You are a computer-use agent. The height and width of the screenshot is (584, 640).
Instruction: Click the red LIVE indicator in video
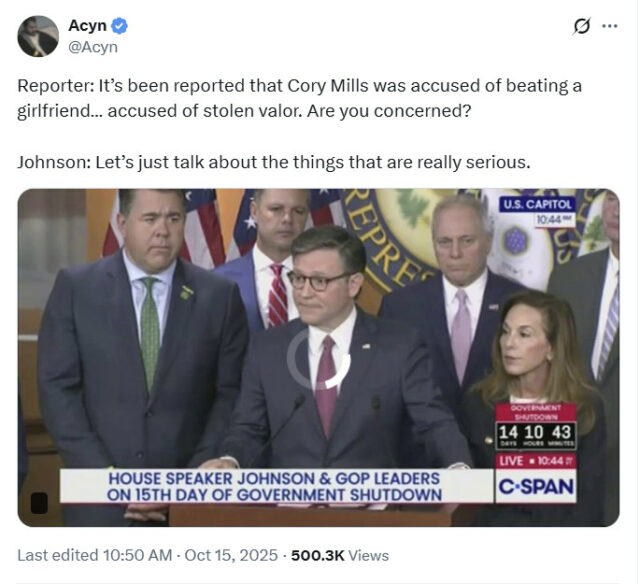pos(535,459)
